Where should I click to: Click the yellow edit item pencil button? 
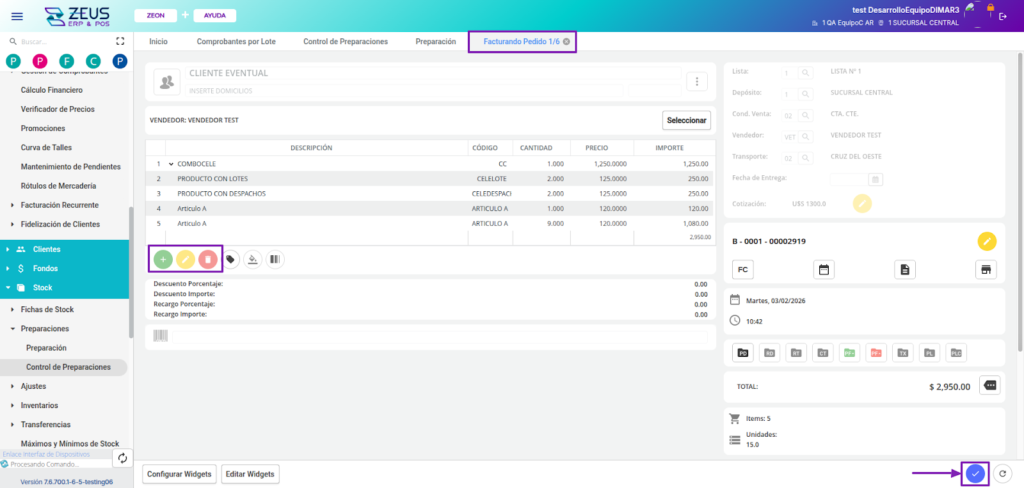point(186,259)
